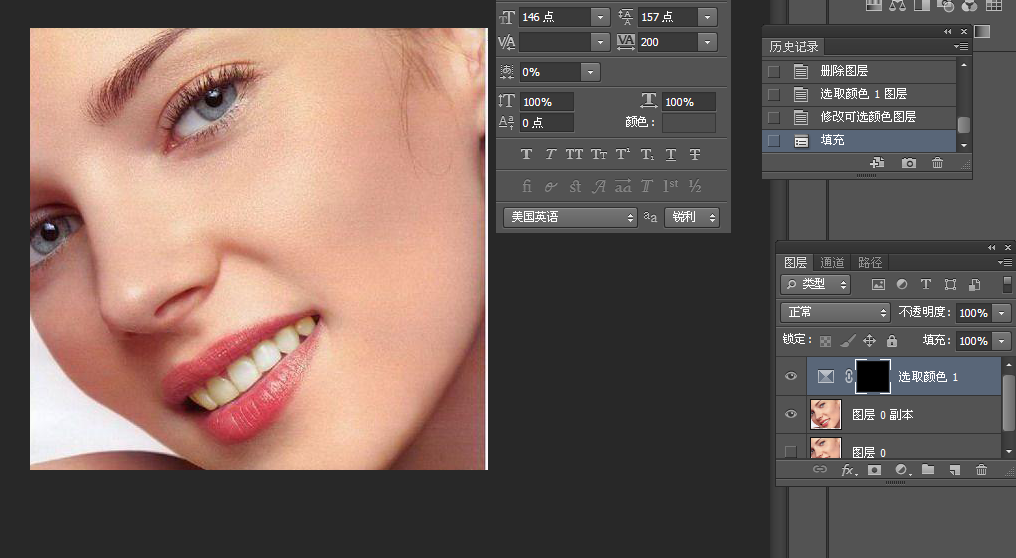The image size is (1016, 558).
Task: Hide the 图层 0 副本 layer
Action: pyautogui.click(x=791, y=414)
